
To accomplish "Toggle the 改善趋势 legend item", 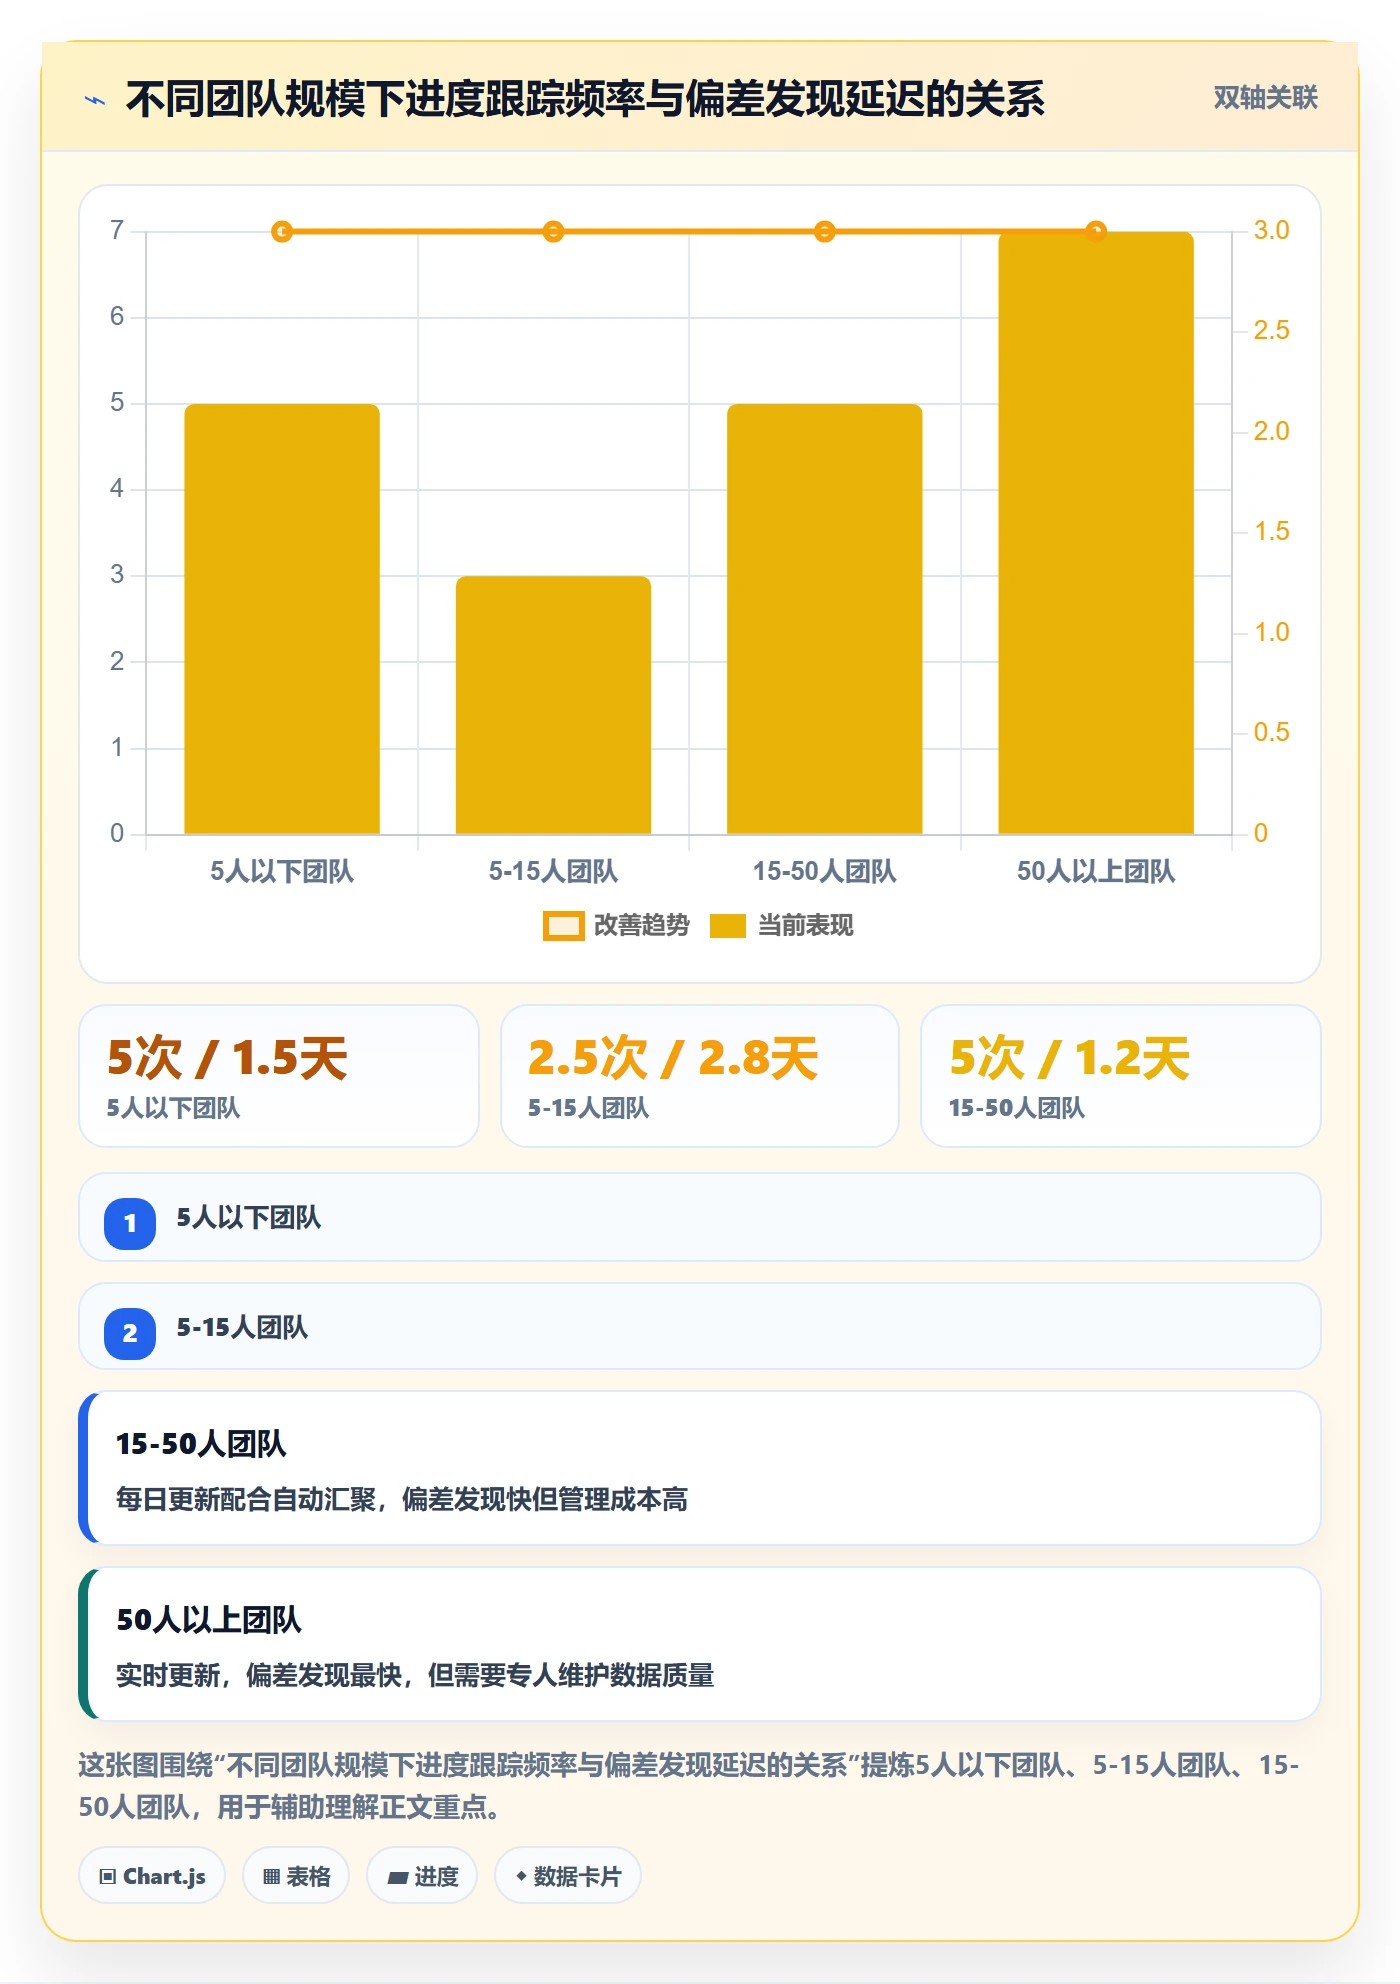I will click(x=616, y=926).
